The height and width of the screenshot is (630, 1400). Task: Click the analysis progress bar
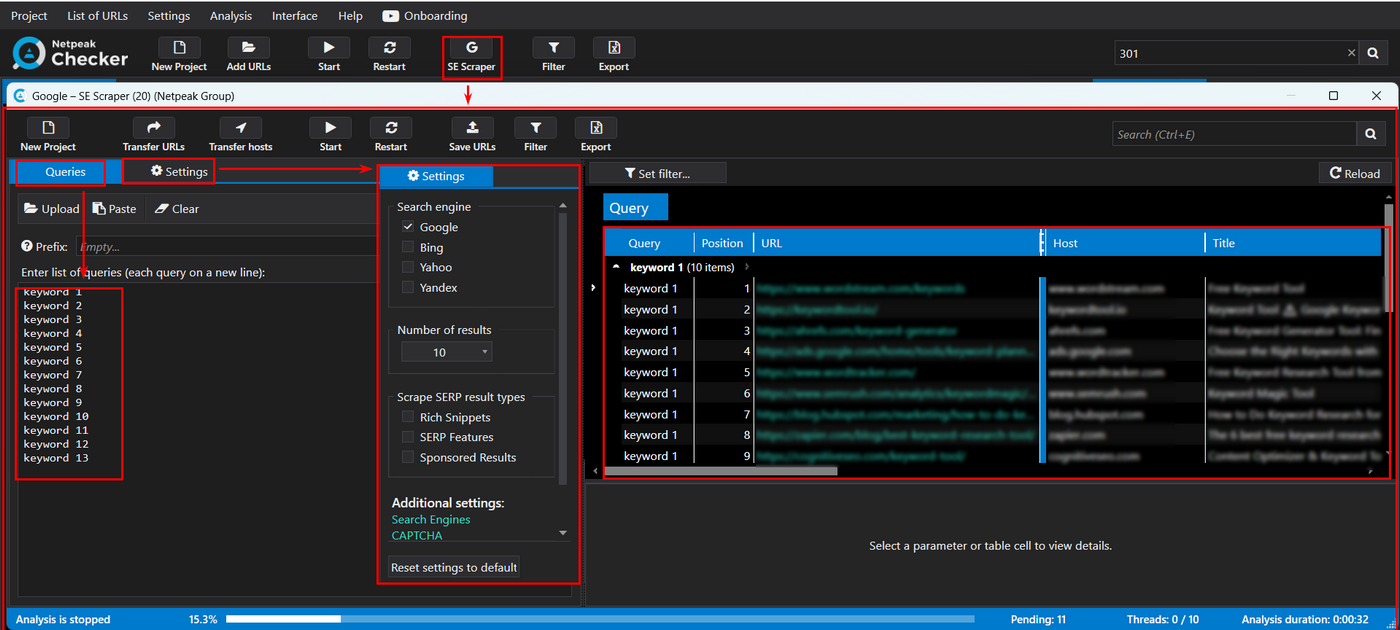click(x=600, y=619)
